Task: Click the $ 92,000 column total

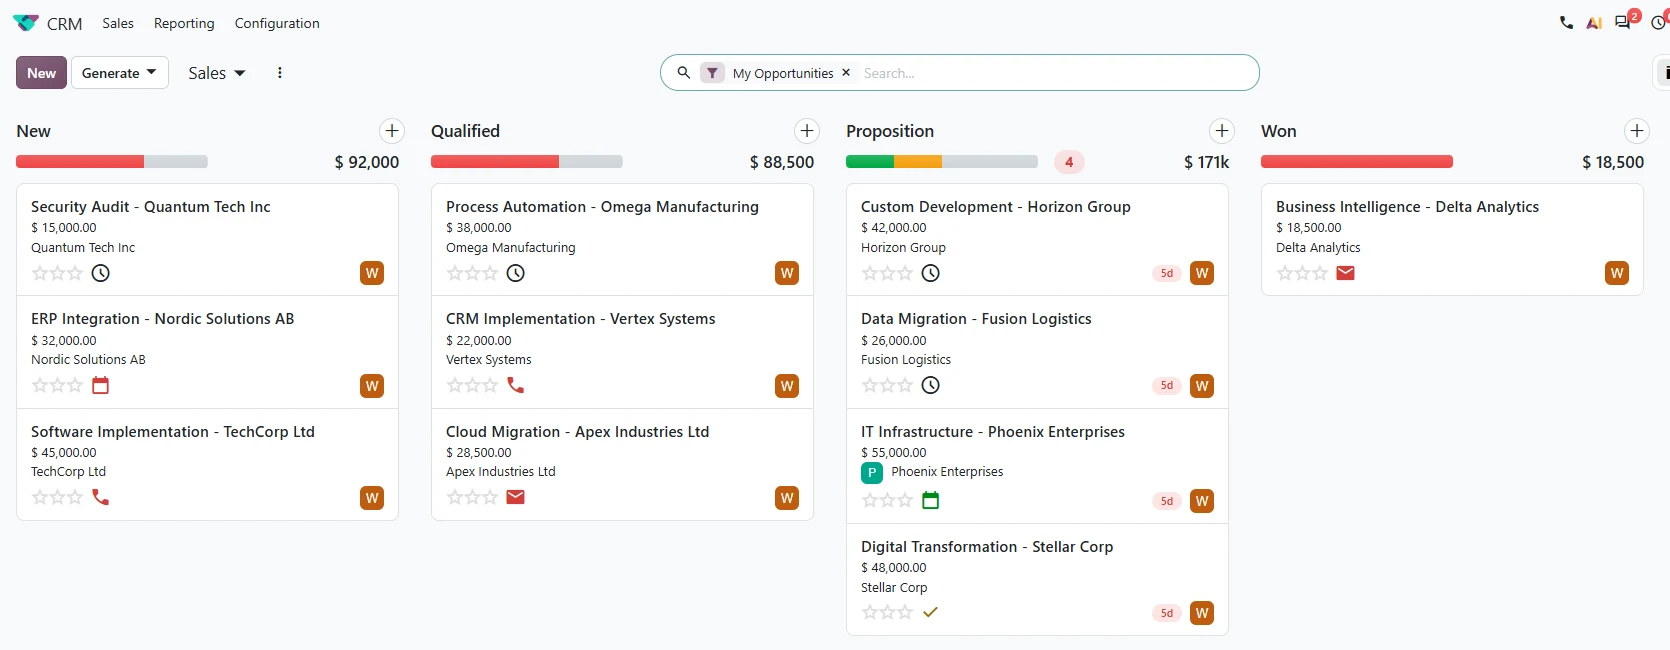Action: pos(367,162)
